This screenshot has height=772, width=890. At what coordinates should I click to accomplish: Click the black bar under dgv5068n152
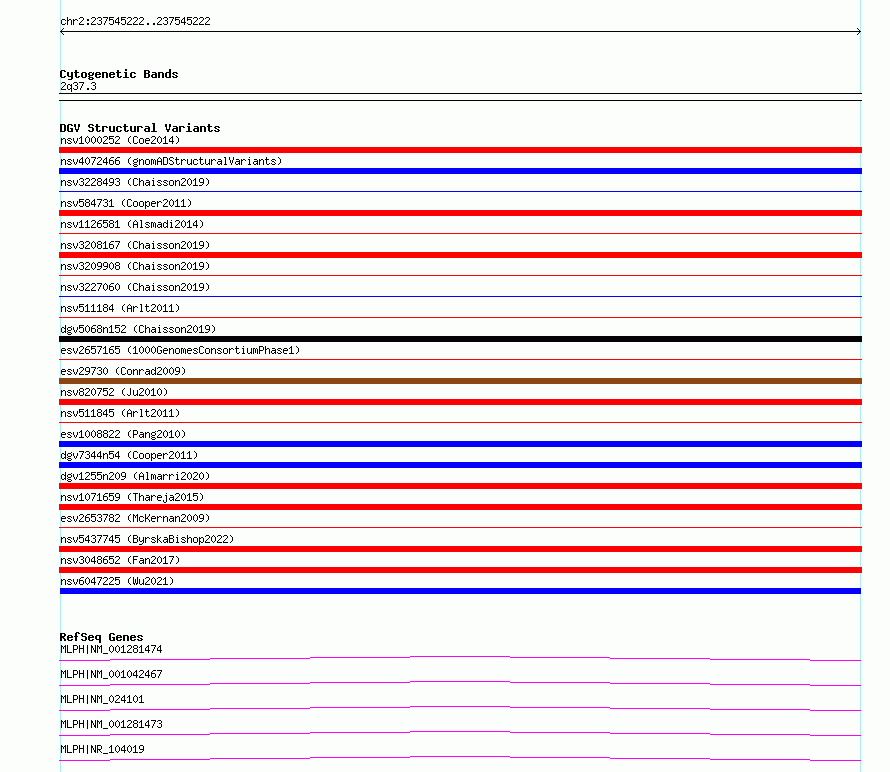pyautogui.click(x=460, y=339)
